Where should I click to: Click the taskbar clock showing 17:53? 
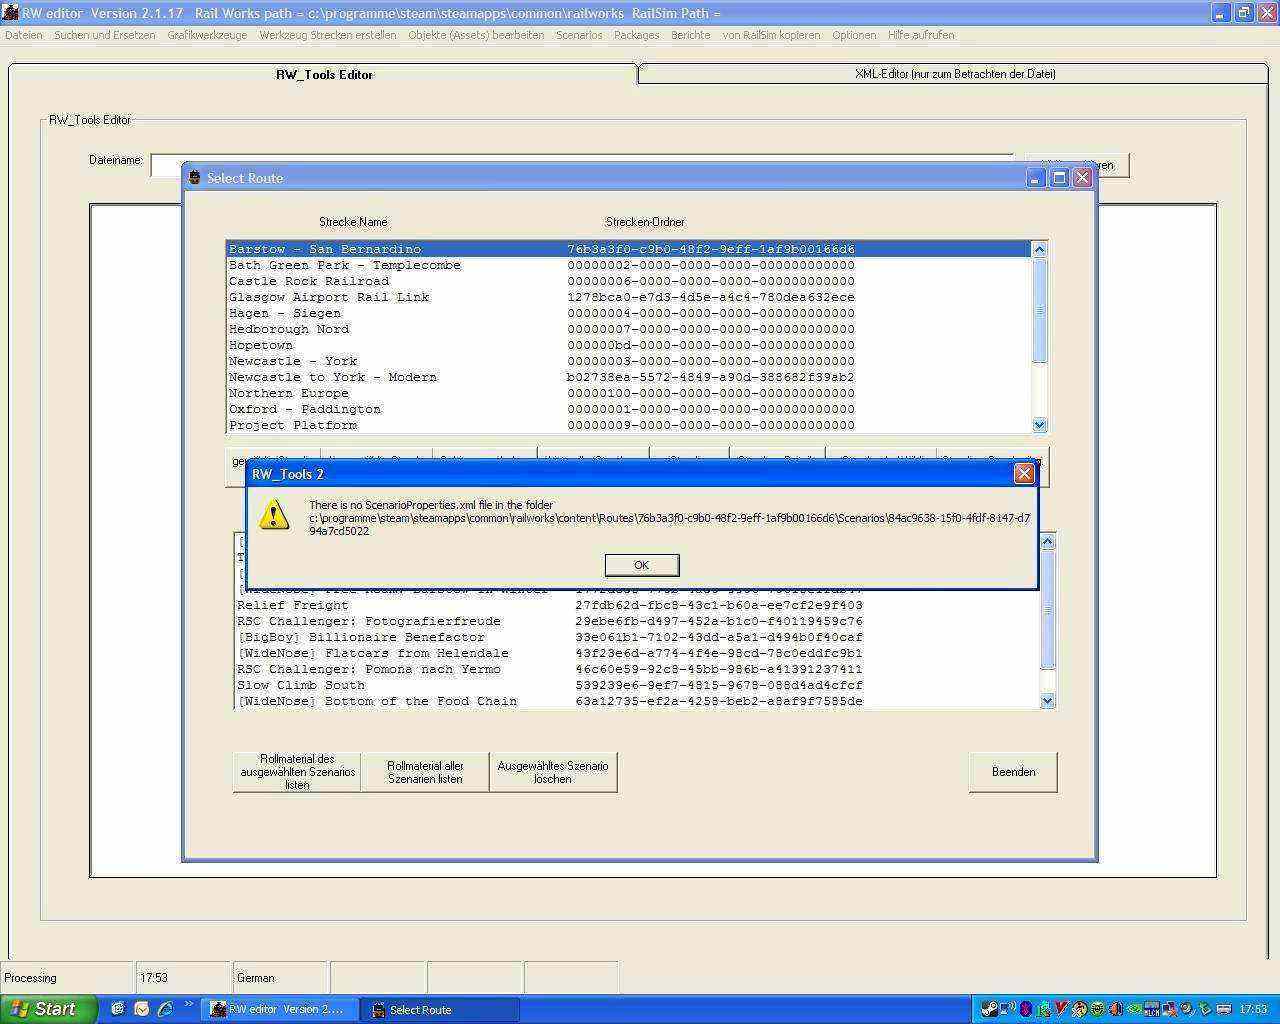(x=1253, y=1010)
